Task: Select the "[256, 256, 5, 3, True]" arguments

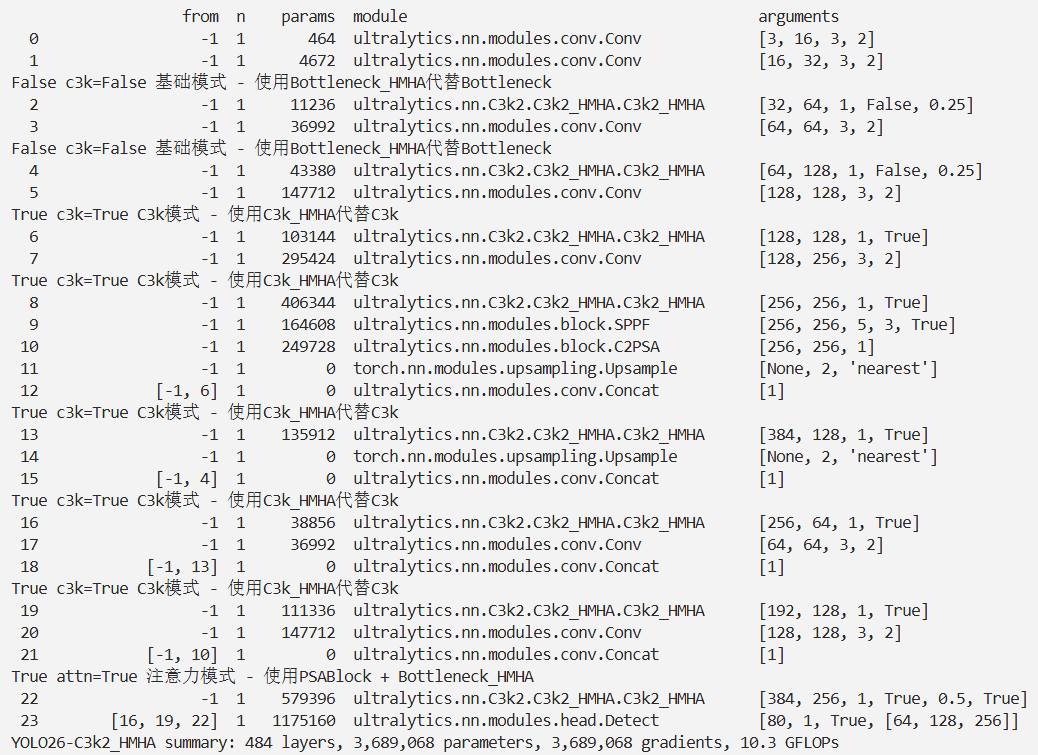Action: 857,324
